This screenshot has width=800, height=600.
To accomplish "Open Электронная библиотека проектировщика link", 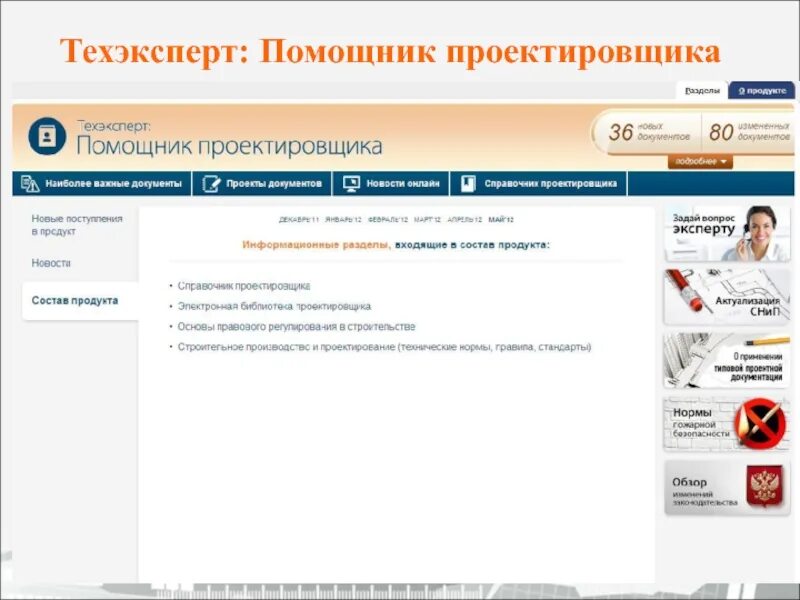I will tap(274, 307).
